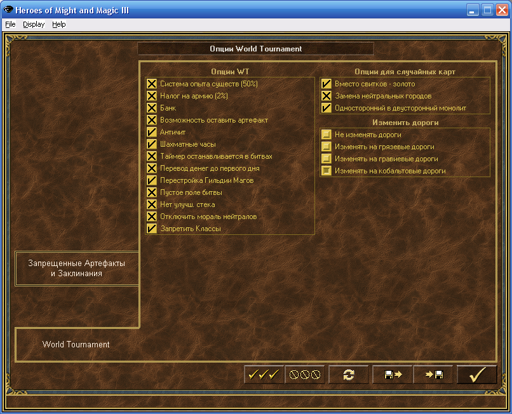512x414 pixels.
Task: Click the load settings arrow-disk button
Action: tap(433, 375)
